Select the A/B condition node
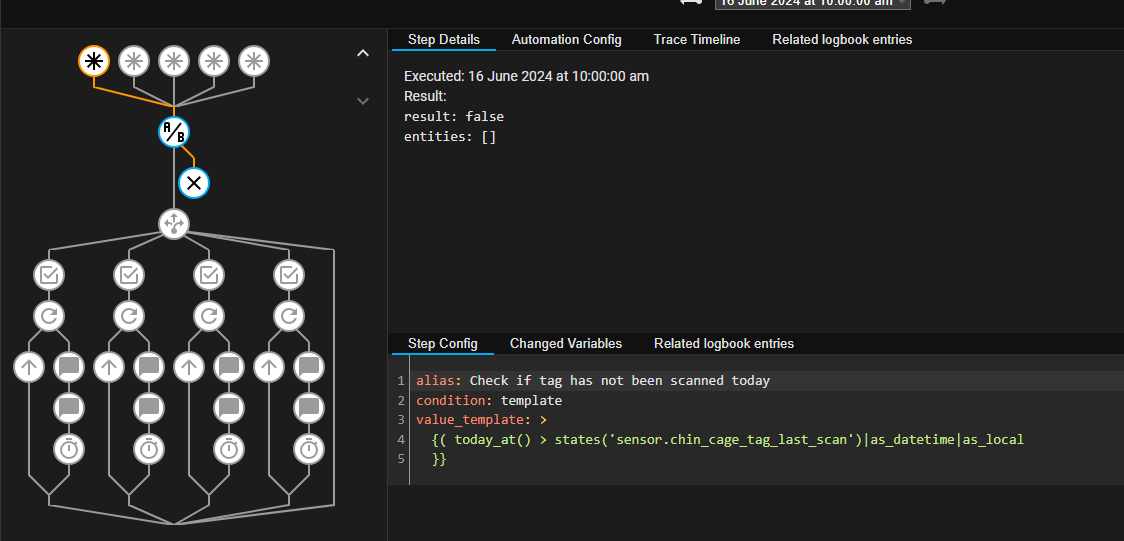This screenshot has height=541, width=1124. pyautogui.click(x=174, y=131)
